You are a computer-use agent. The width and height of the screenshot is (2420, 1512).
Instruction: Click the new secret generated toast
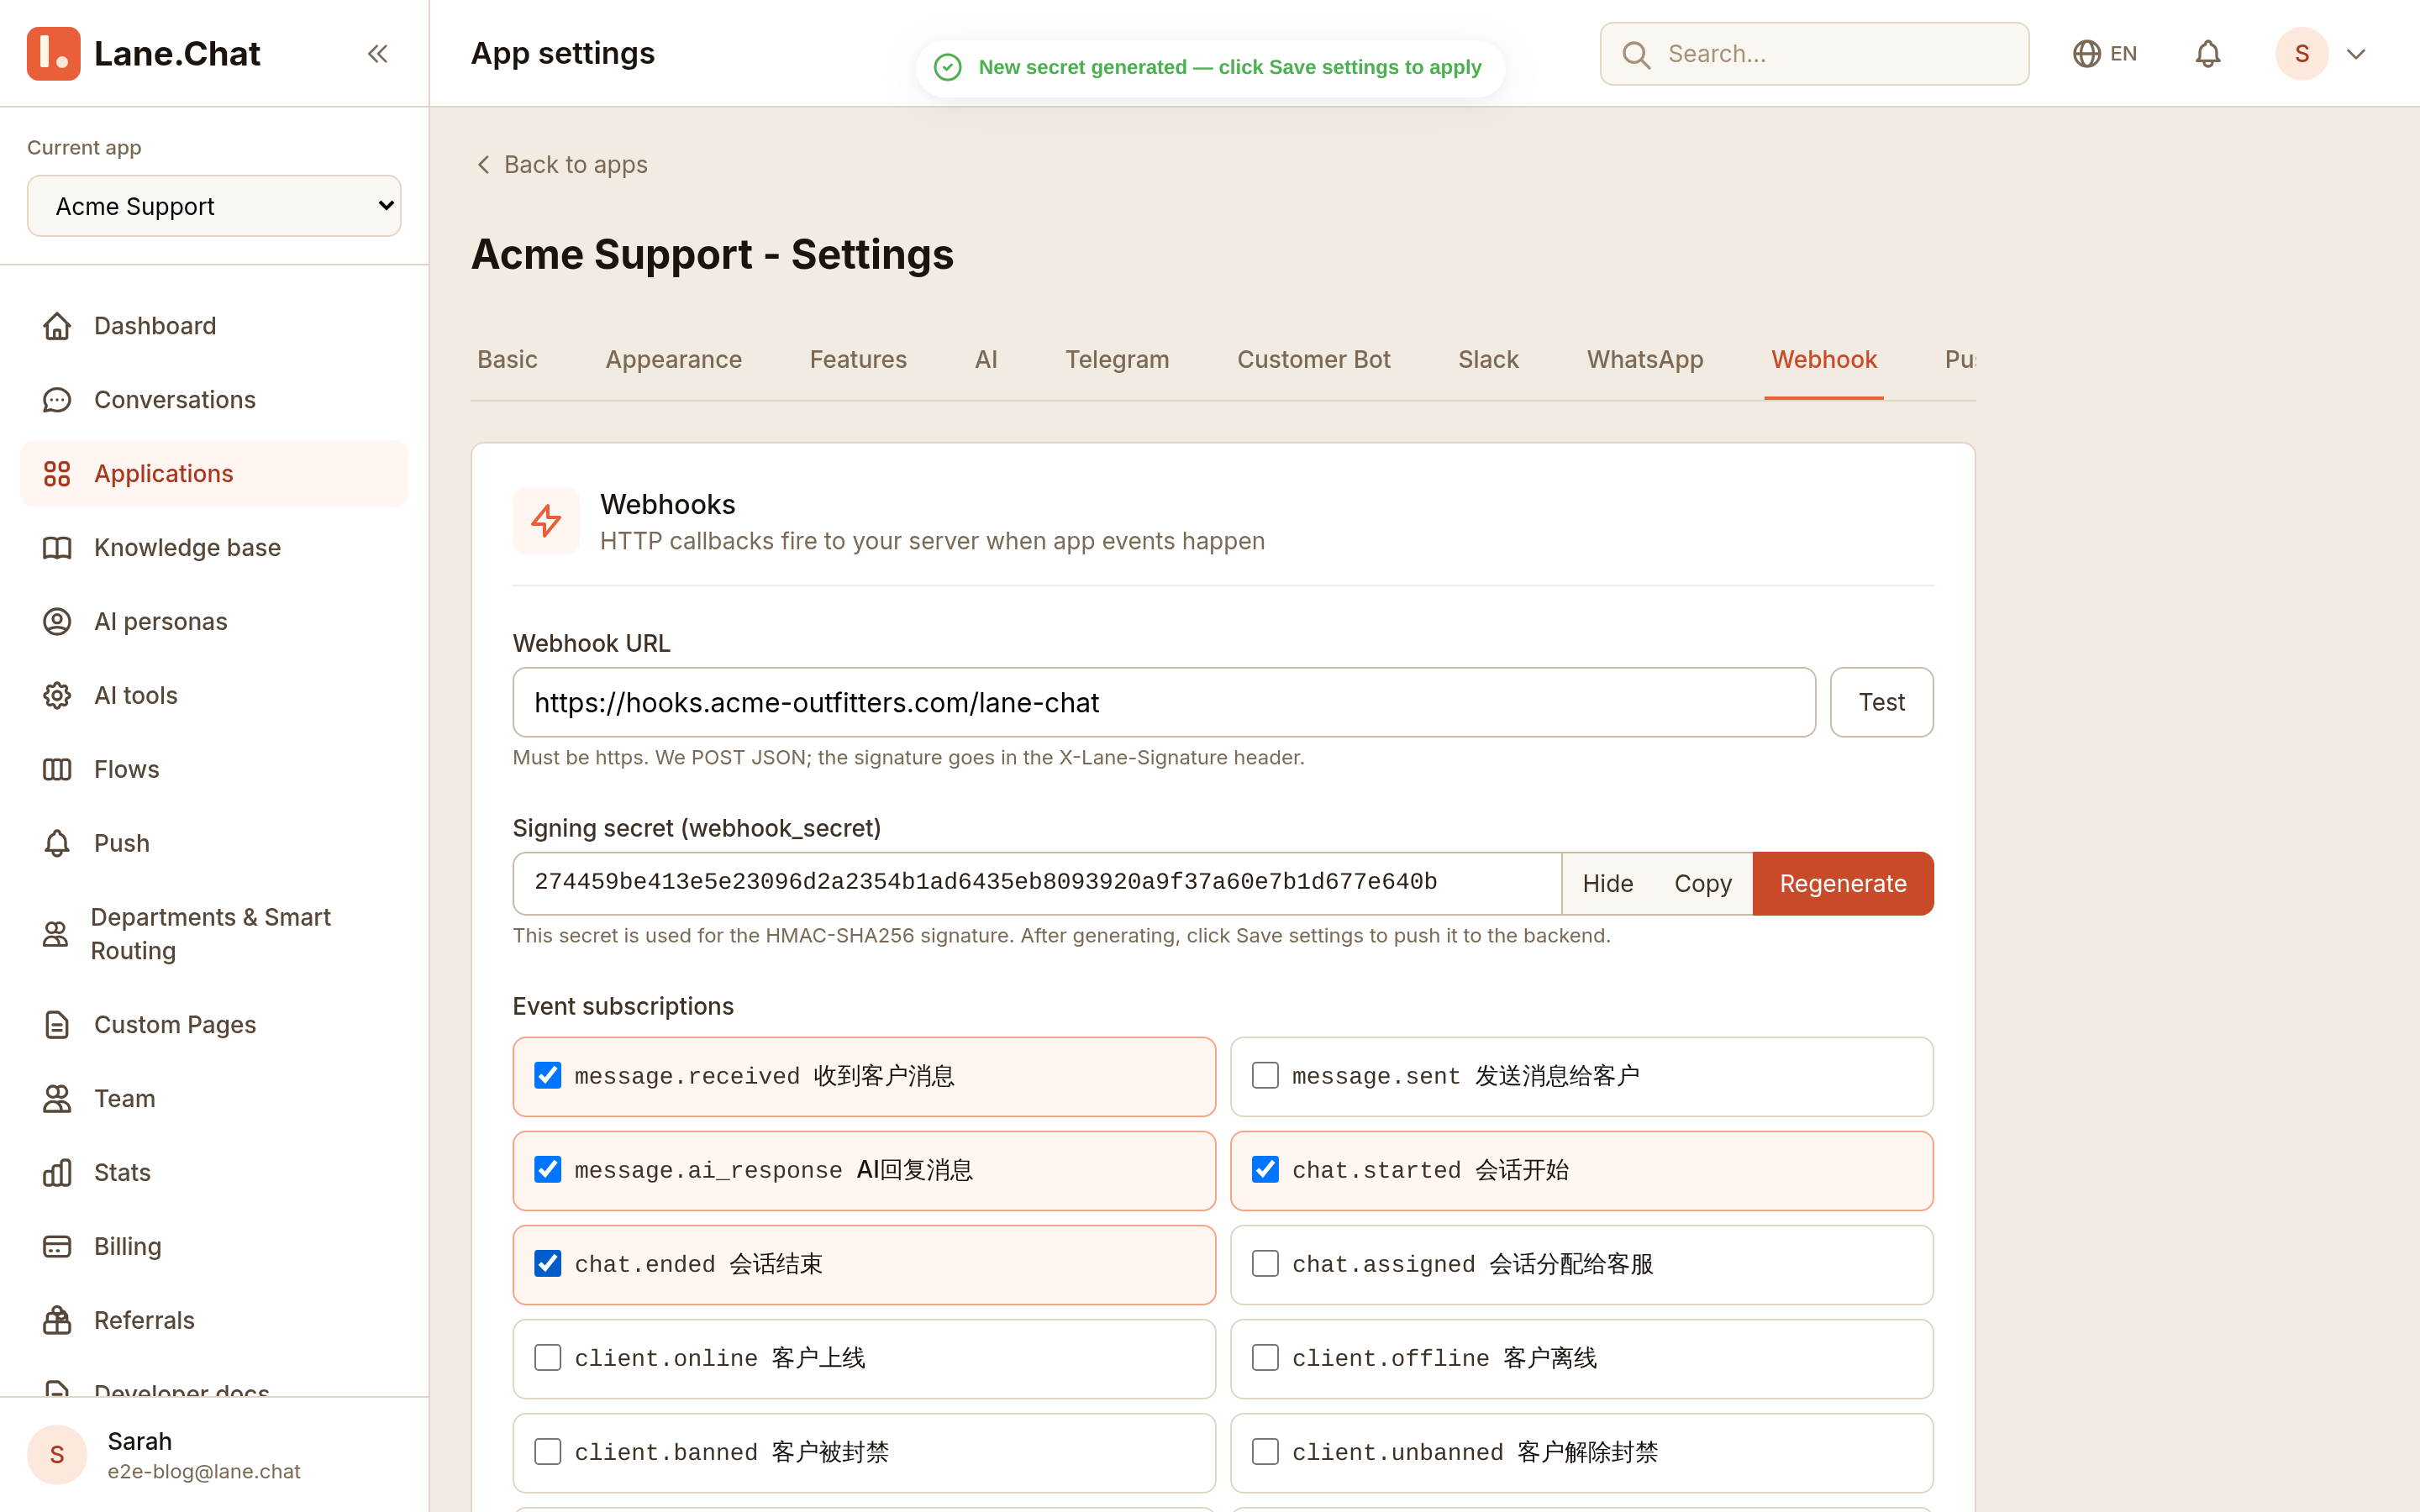(1209, 67)
